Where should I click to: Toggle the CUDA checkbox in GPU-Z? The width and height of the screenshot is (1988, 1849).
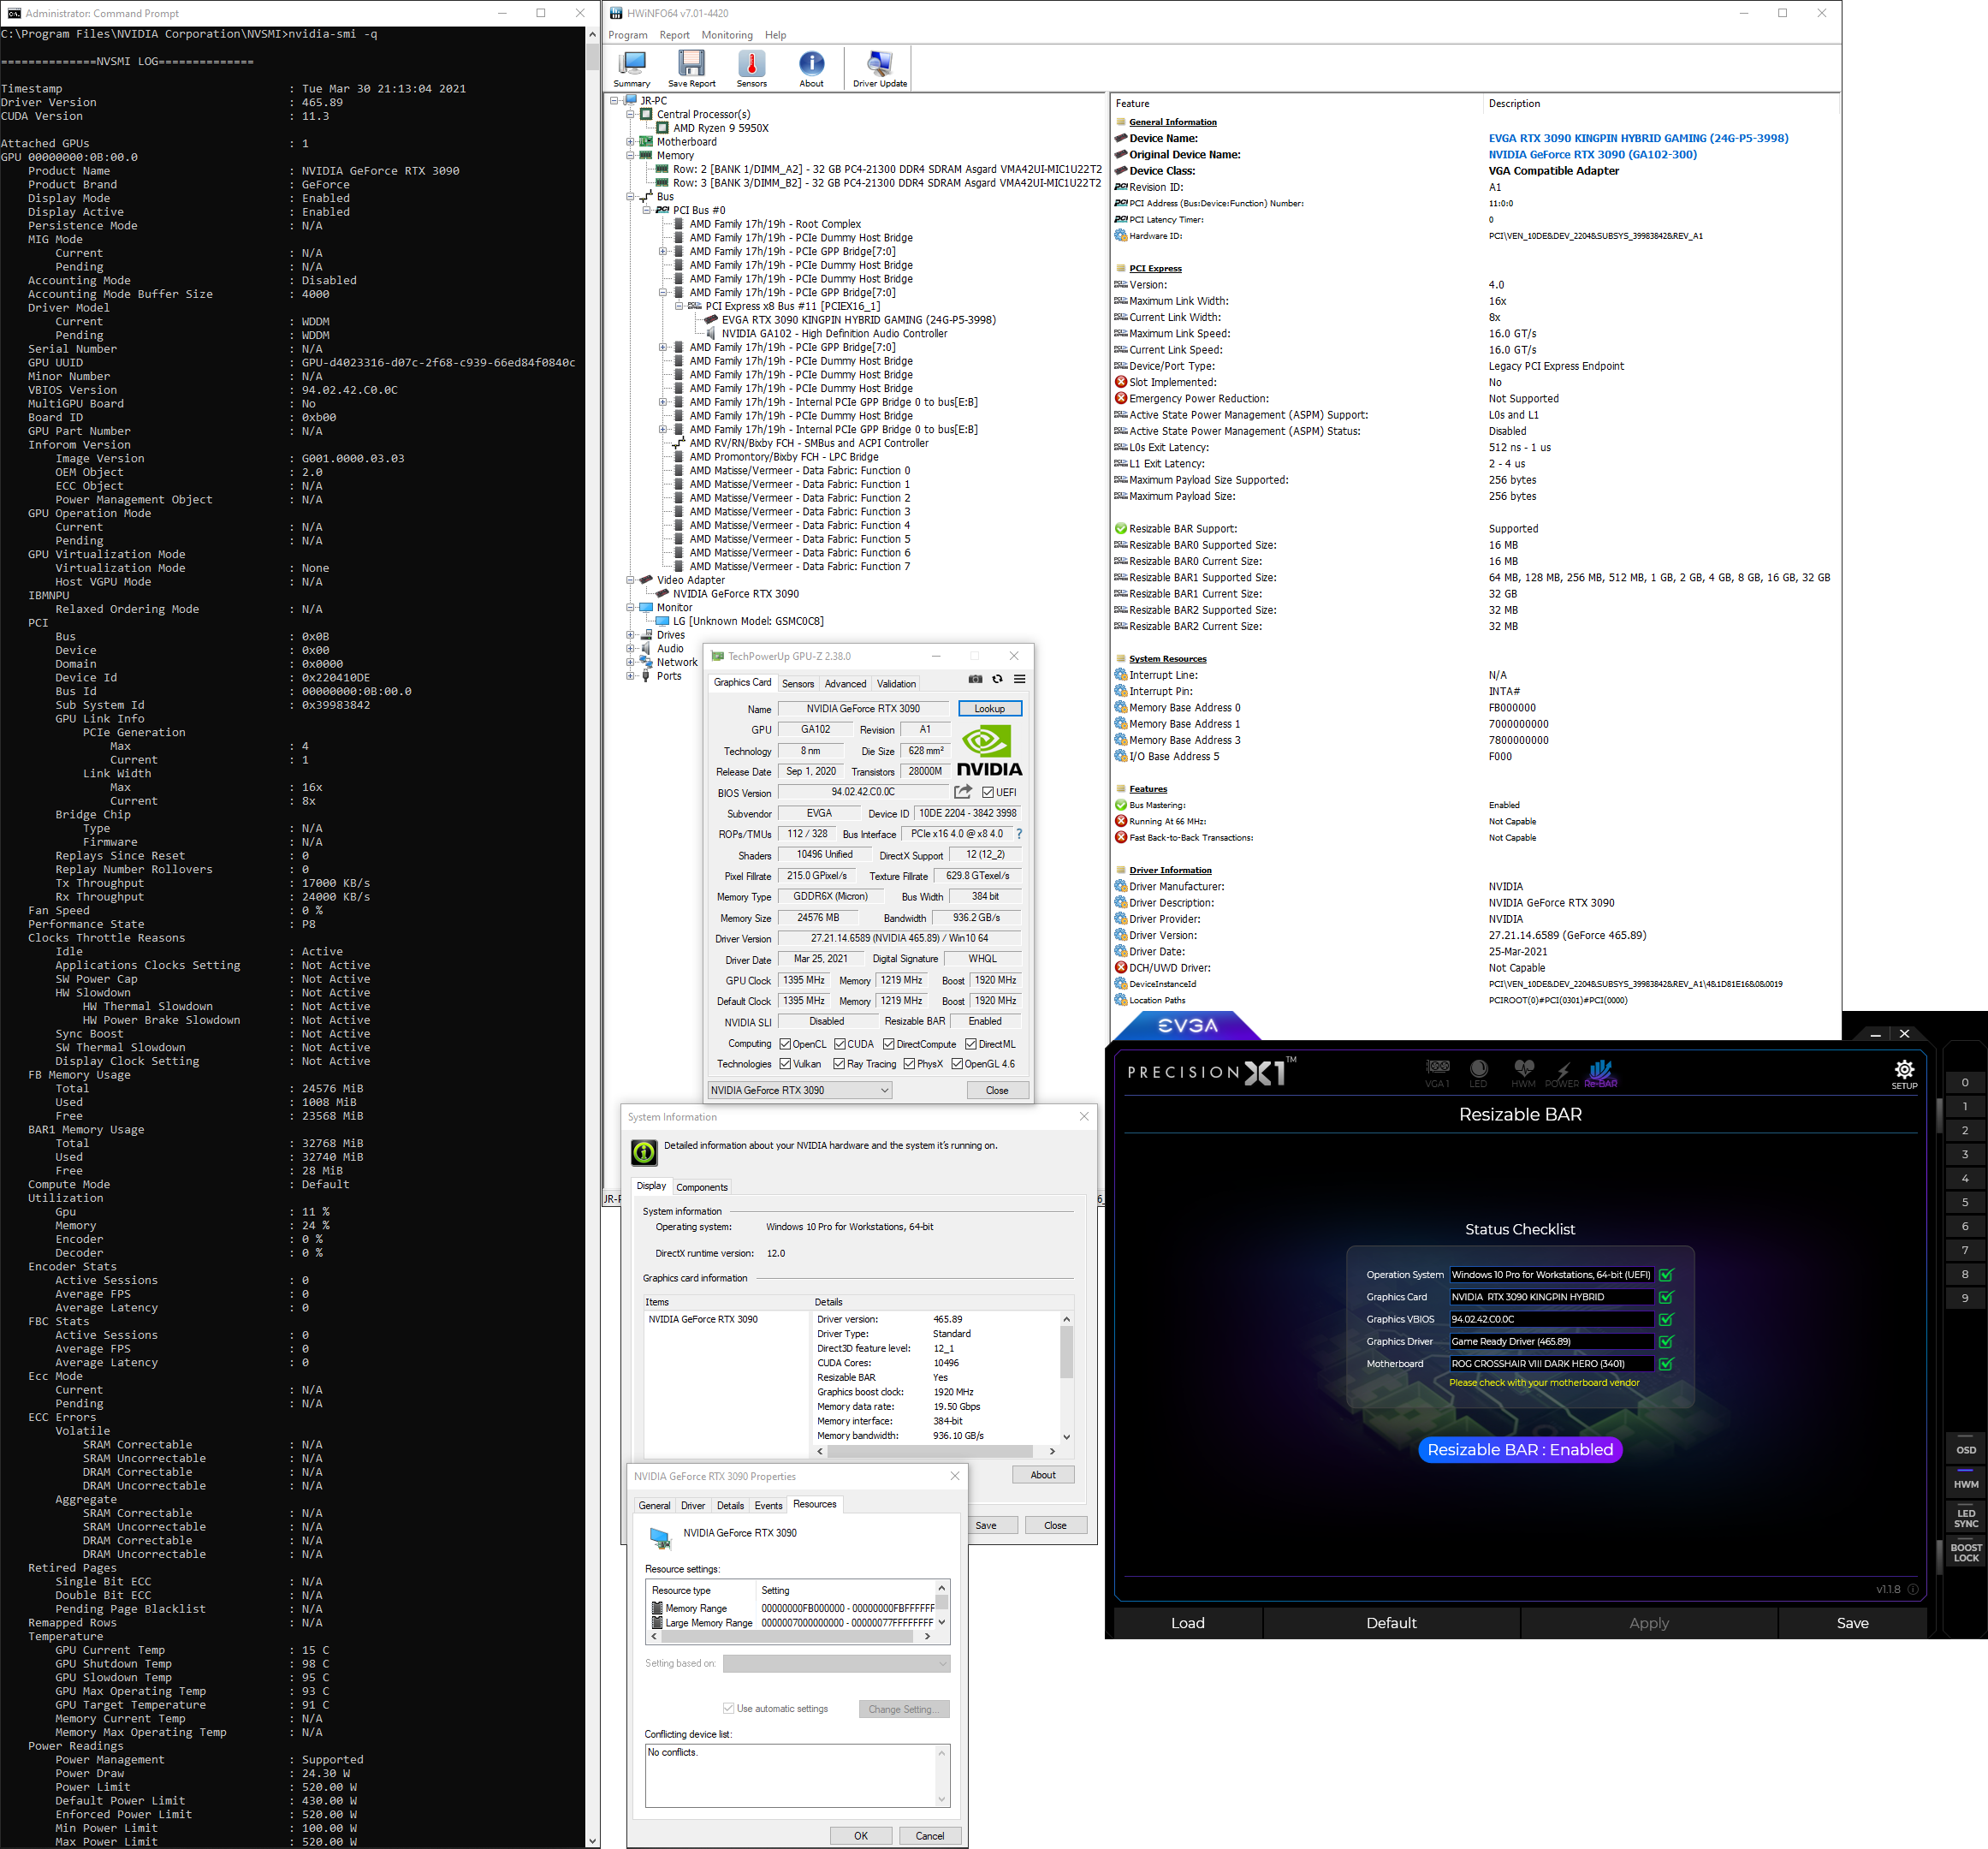[x=840, y=1043]
